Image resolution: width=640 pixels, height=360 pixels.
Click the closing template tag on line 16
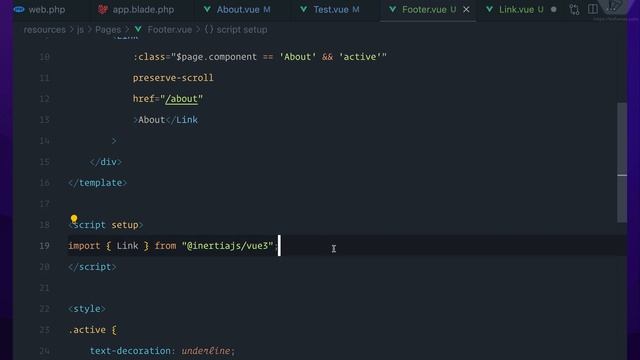click(98, 183)
